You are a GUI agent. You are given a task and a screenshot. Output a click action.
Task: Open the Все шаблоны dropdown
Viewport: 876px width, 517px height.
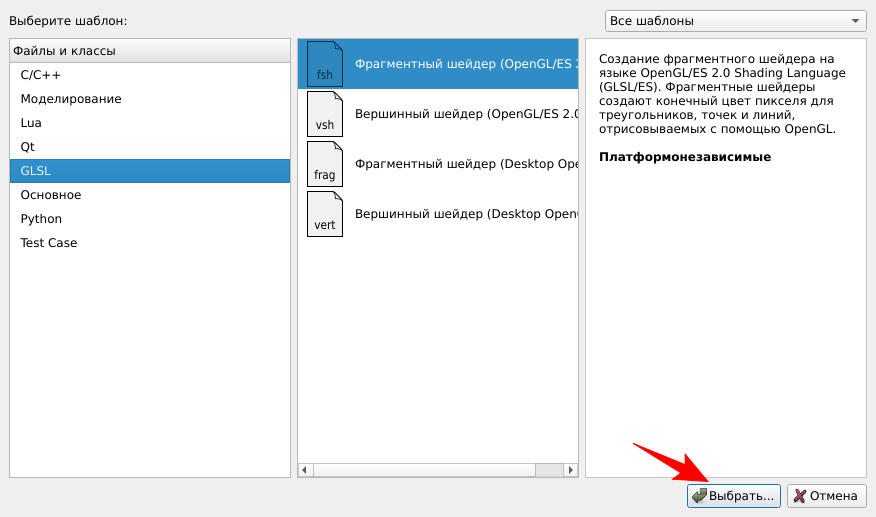(x=735, y=21)
